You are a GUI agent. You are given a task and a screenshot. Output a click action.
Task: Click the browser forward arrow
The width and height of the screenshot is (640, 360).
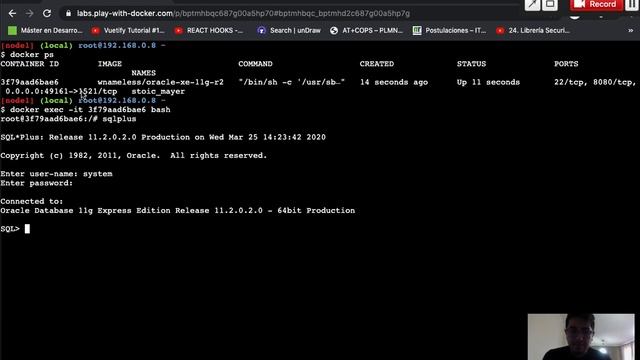pyautogui.click(x=29, y=13)
